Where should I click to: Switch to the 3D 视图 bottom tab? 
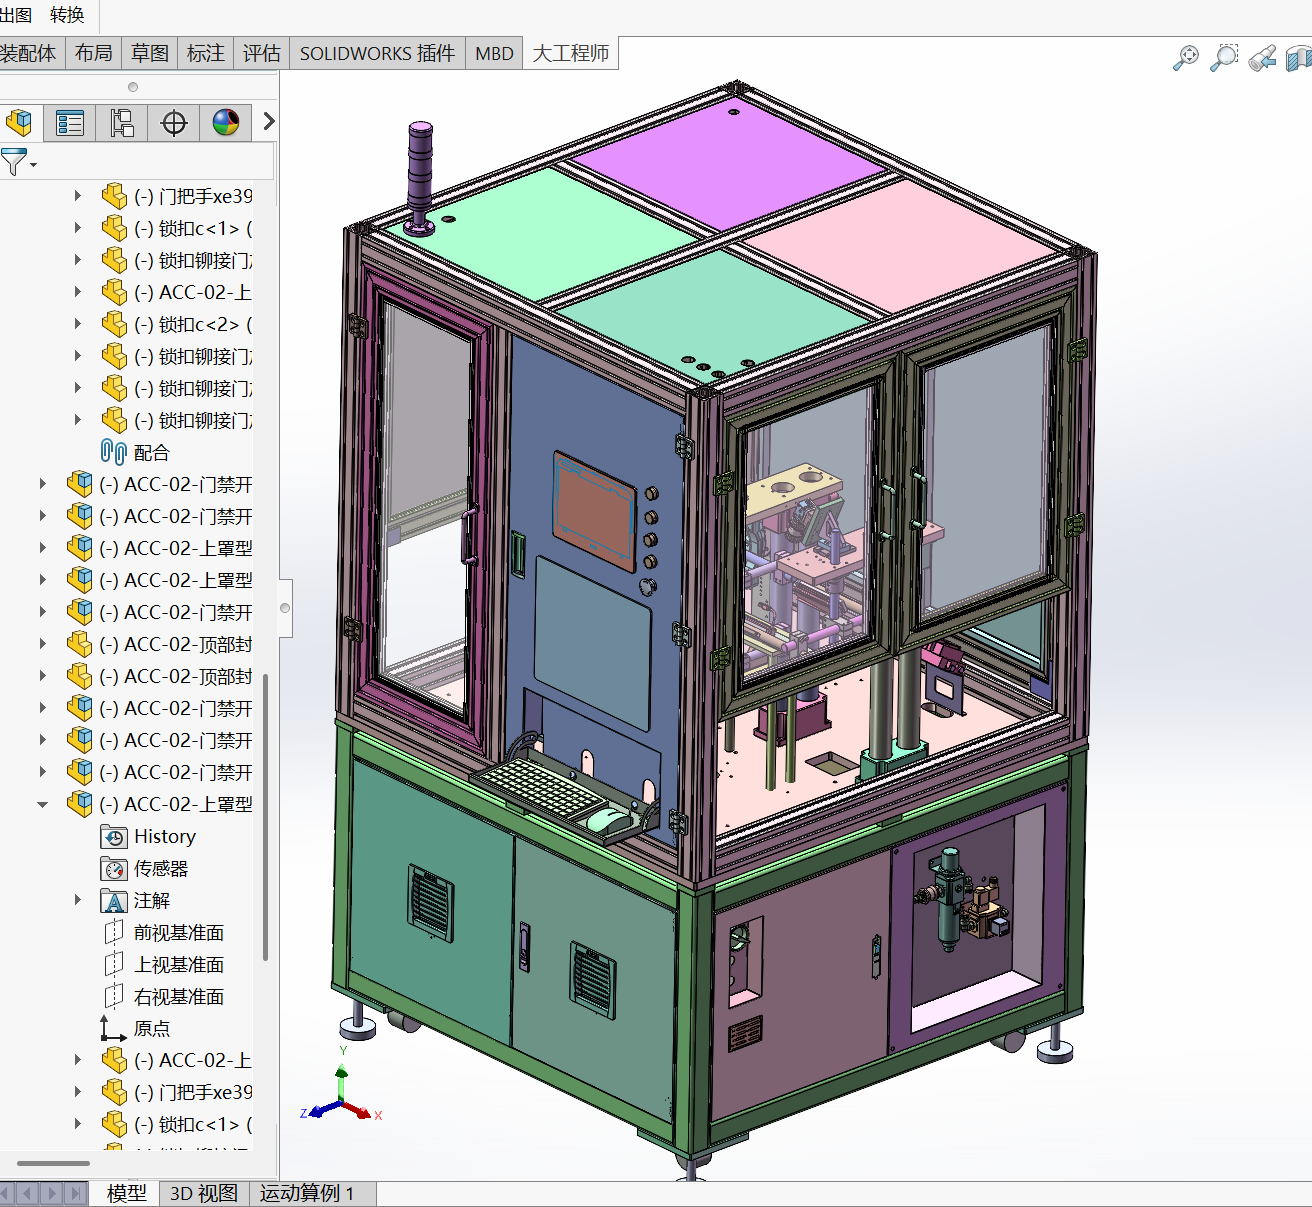click(204, 1193)
